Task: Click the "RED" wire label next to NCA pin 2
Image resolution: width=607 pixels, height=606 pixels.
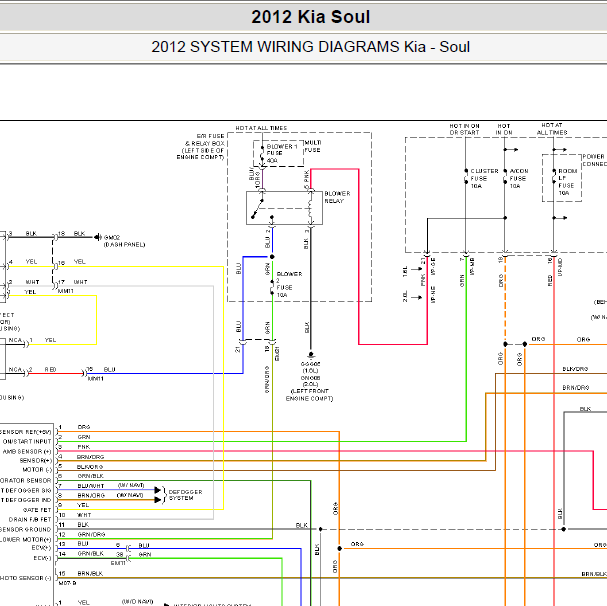Action: (x=50, y=369)
